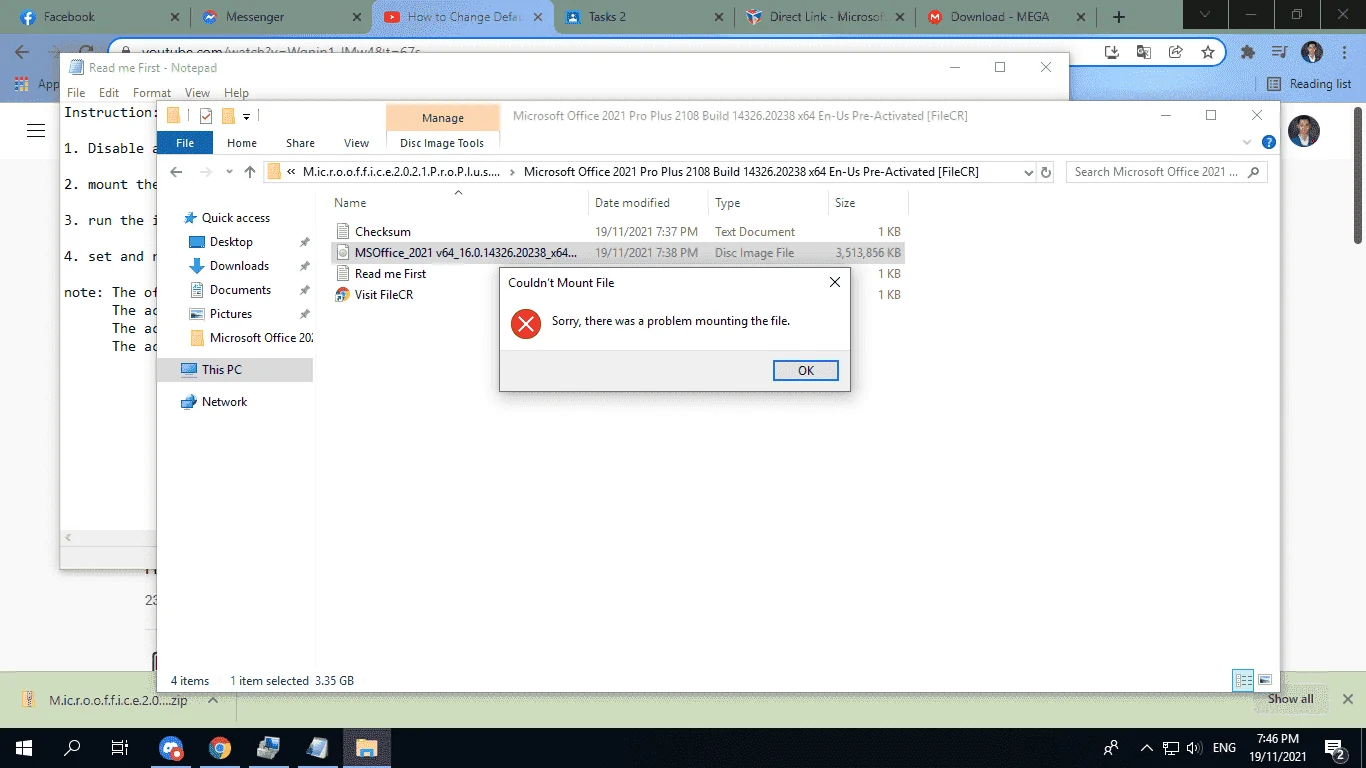Select the Read me First file in Explorer
The image size is (1366, 768).
pos(390,274)
